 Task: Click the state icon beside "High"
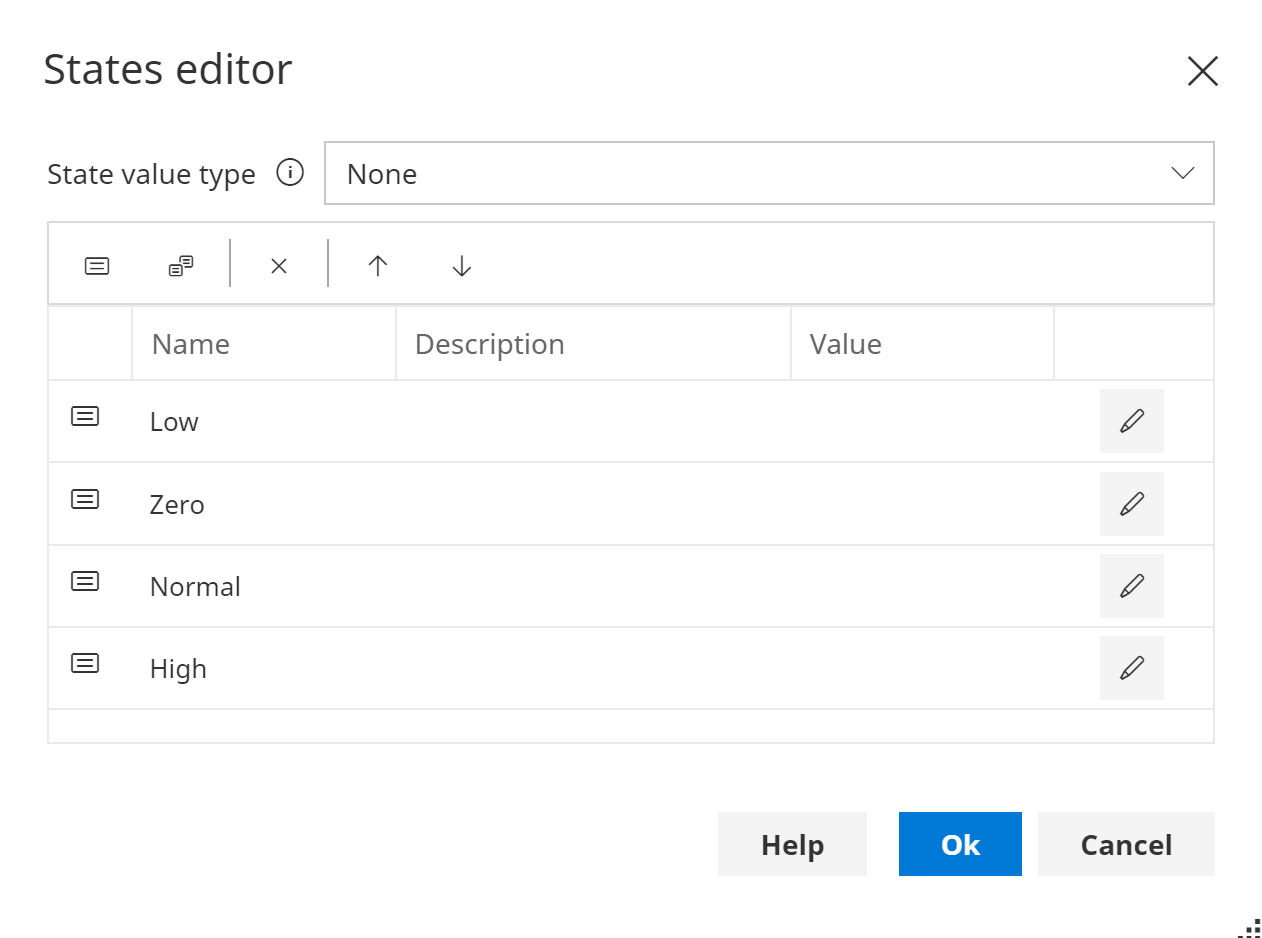point(85,663)
